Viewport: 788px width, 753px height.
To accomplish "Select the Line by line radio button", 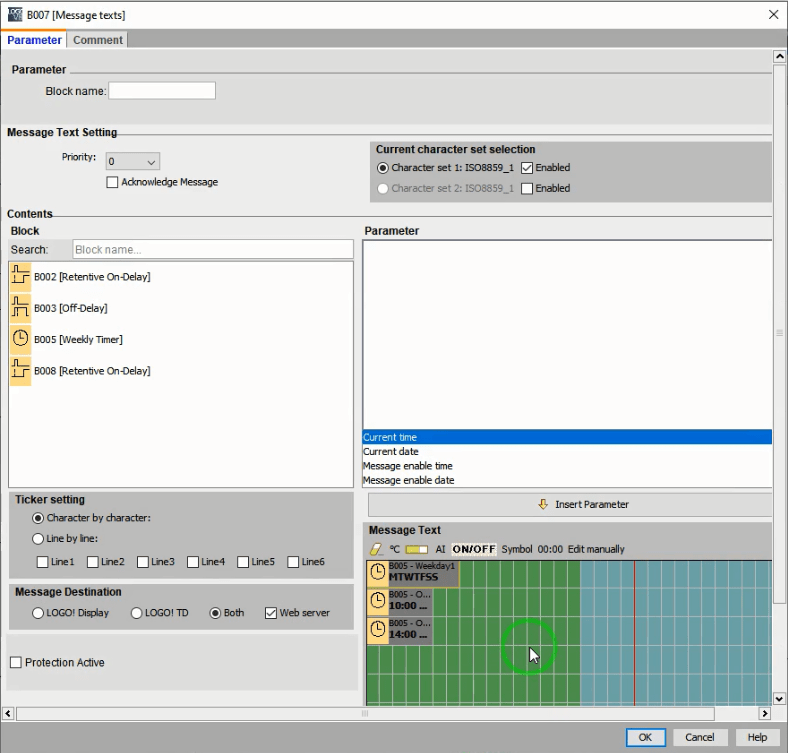I will pyautogui.click(x=38, y=539).
